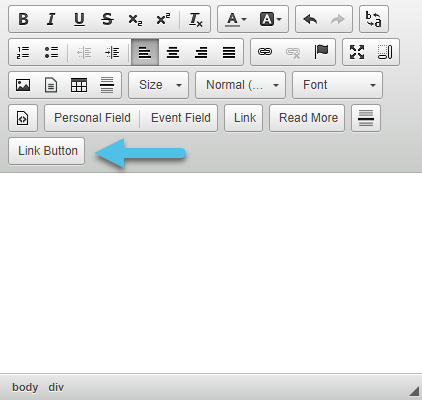Toggle Justify alignment
The height and width of the screenshot is (400, 422).
click(x=229, y=52)
